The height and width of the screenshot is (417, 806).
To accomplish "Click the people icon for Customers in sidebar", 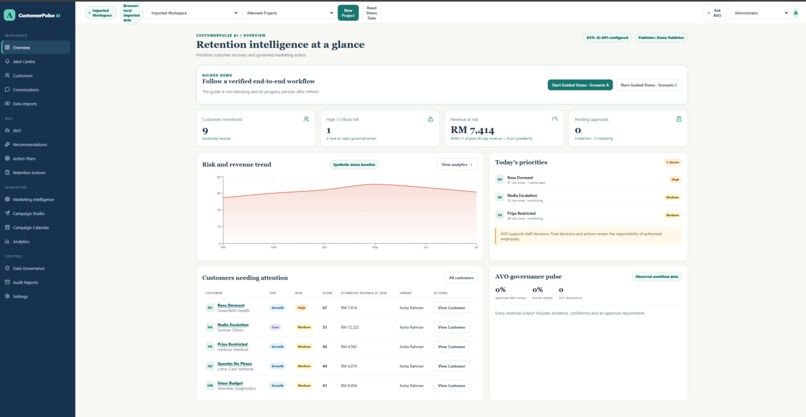I will [x=7, y=76].
